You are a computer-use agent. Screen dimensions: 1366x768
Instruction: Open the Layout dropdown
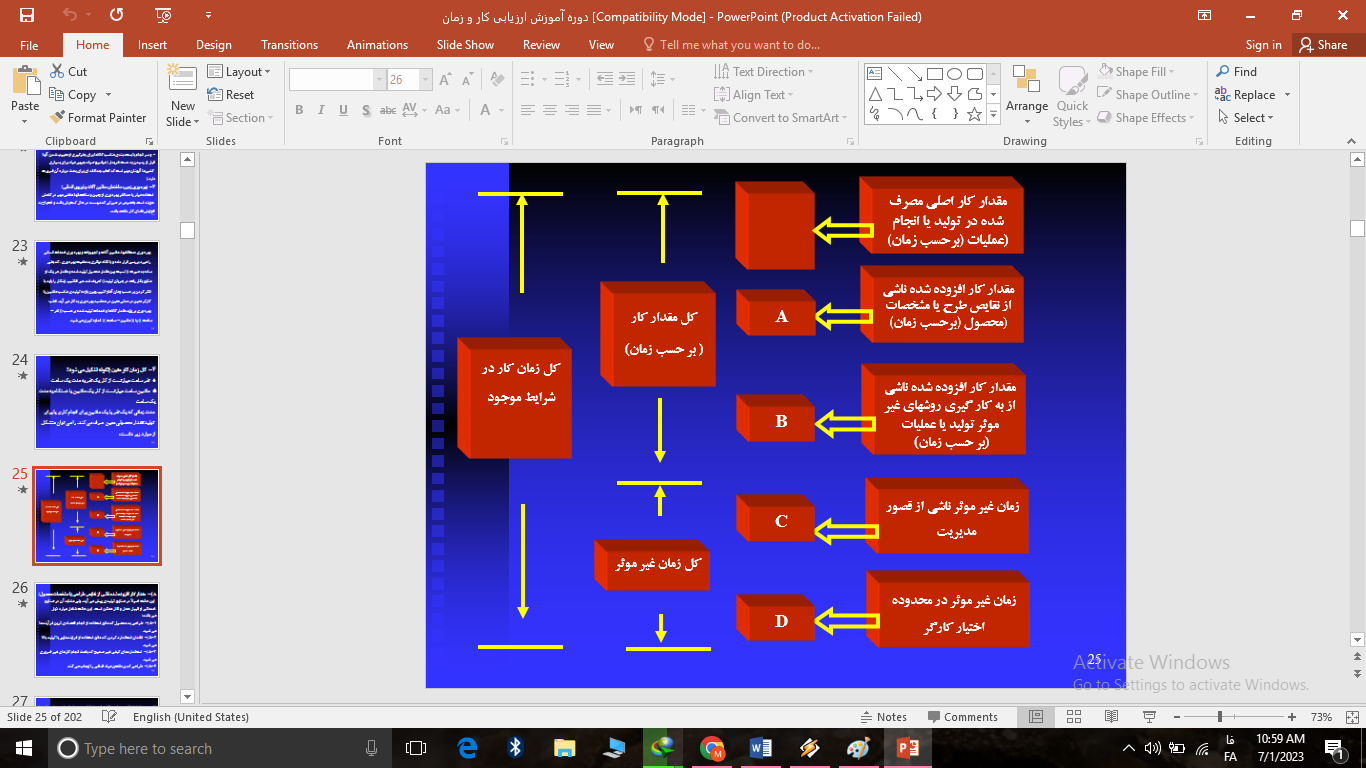pos(242,72)
